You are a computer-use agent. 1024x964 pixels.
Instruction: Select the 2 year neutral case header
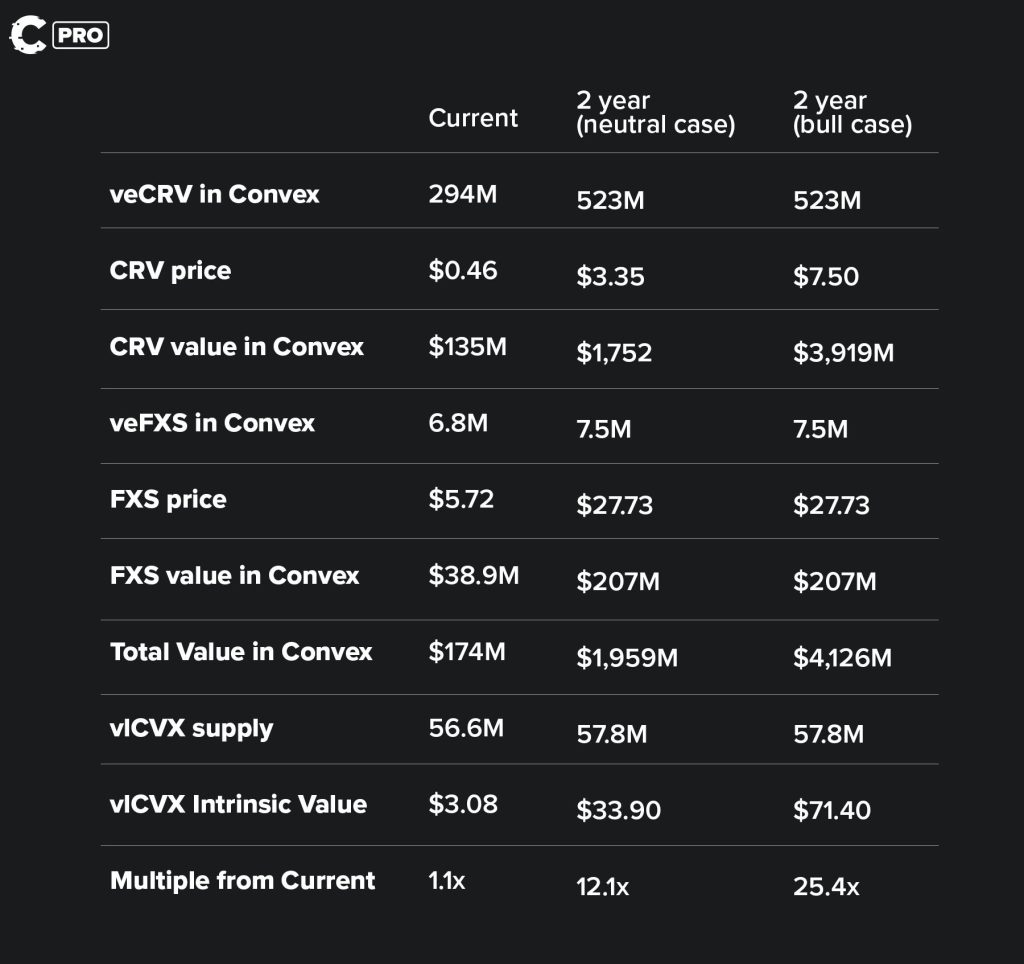(655, 113)
